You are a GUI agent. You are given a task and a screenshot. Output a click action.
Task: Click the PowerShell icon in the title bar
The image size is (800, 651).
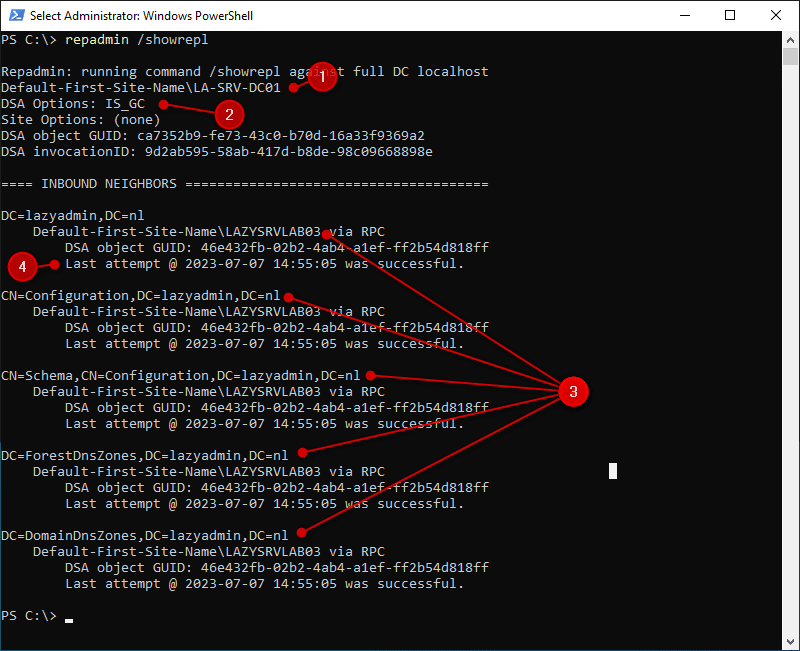[16, 15]
